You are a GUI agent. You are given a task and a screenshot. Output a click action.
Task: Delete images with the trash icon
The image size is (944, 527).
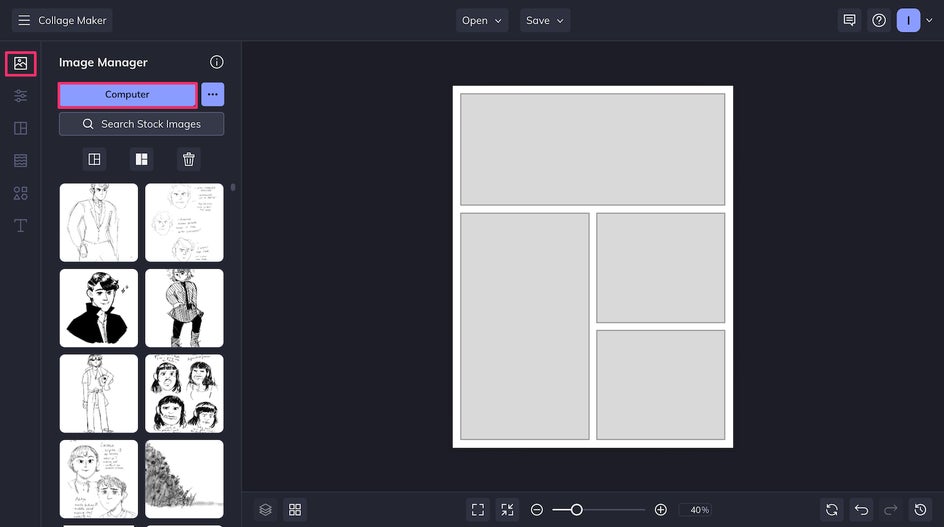coord(188,159)
